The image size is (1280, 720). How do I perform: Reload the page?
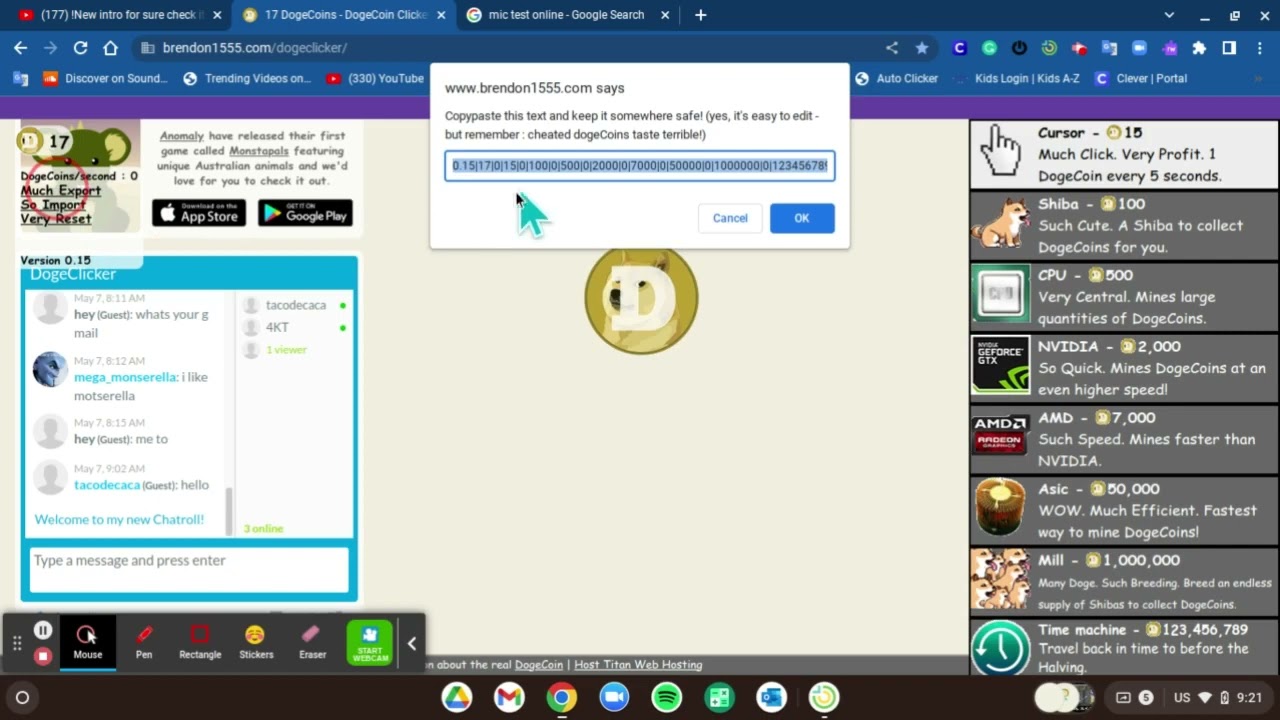pyautogui.click(x=80, y=48)
